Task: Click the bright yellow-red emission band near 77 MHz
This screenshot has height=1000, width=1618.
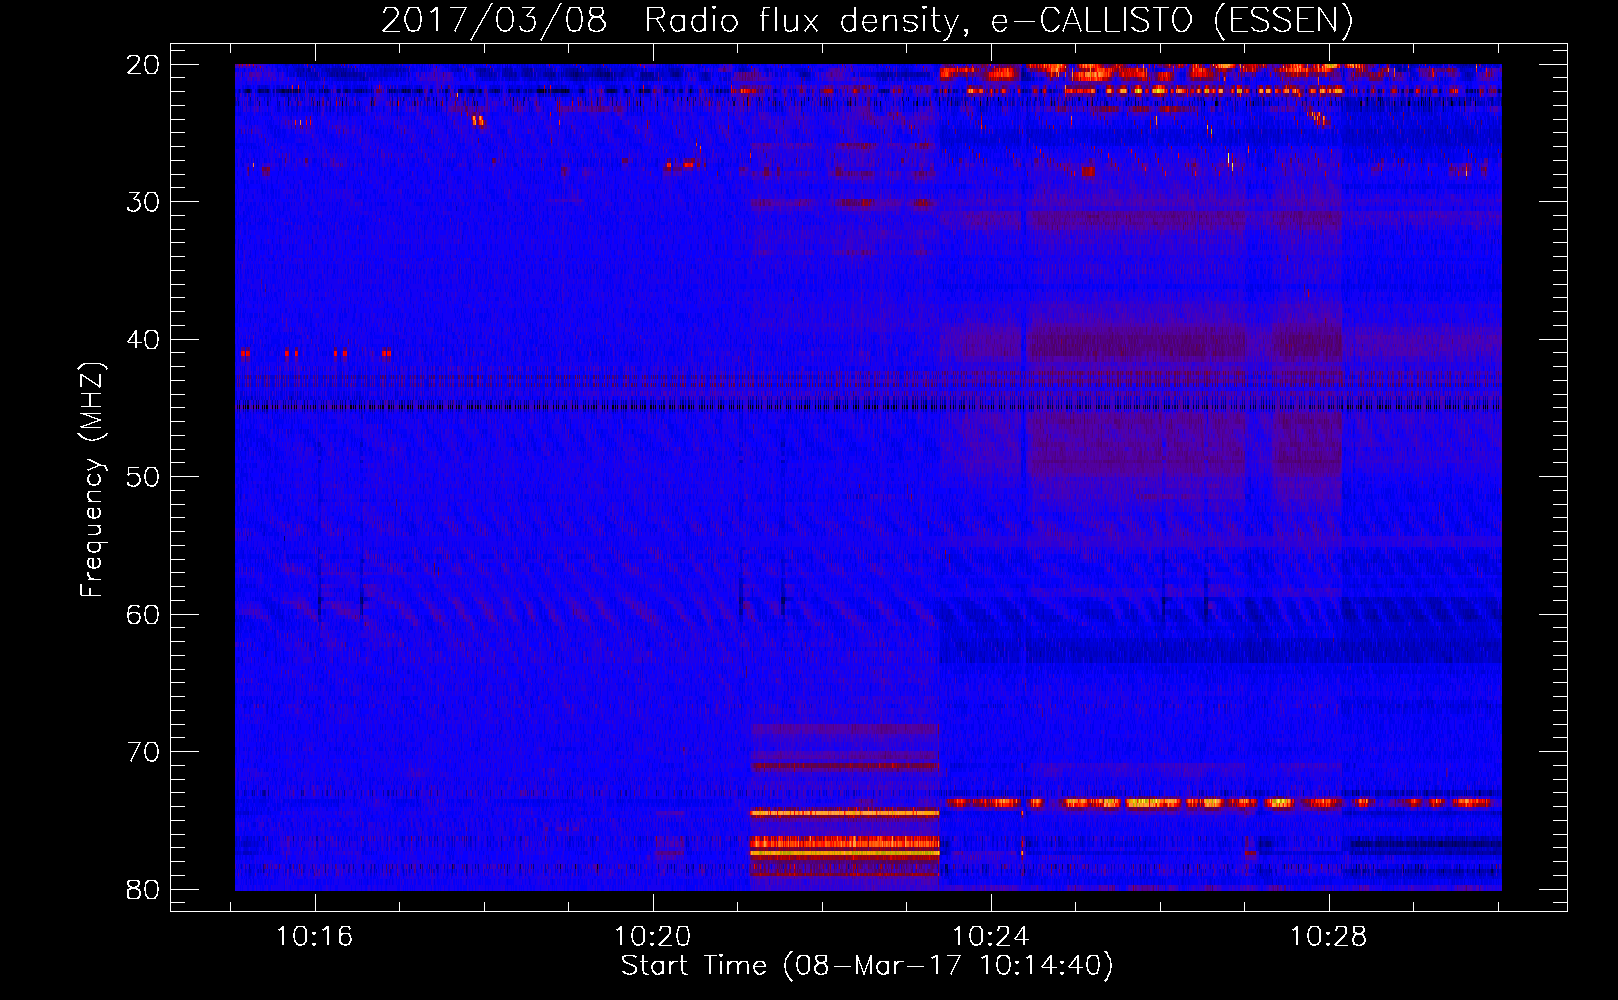Action: point(845,848)
